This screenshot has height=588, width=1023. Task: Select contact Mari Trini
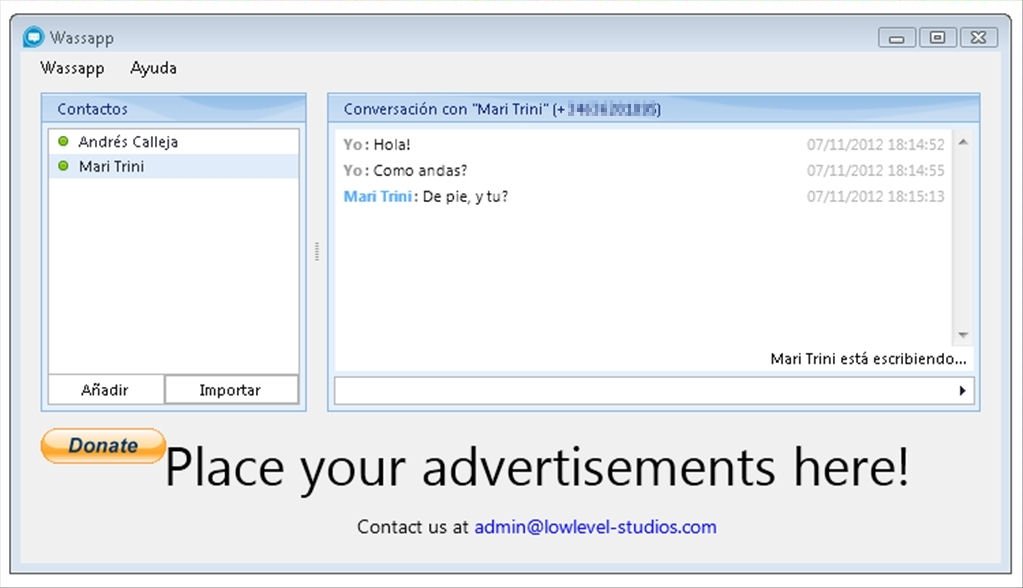(x=174, y=166)
